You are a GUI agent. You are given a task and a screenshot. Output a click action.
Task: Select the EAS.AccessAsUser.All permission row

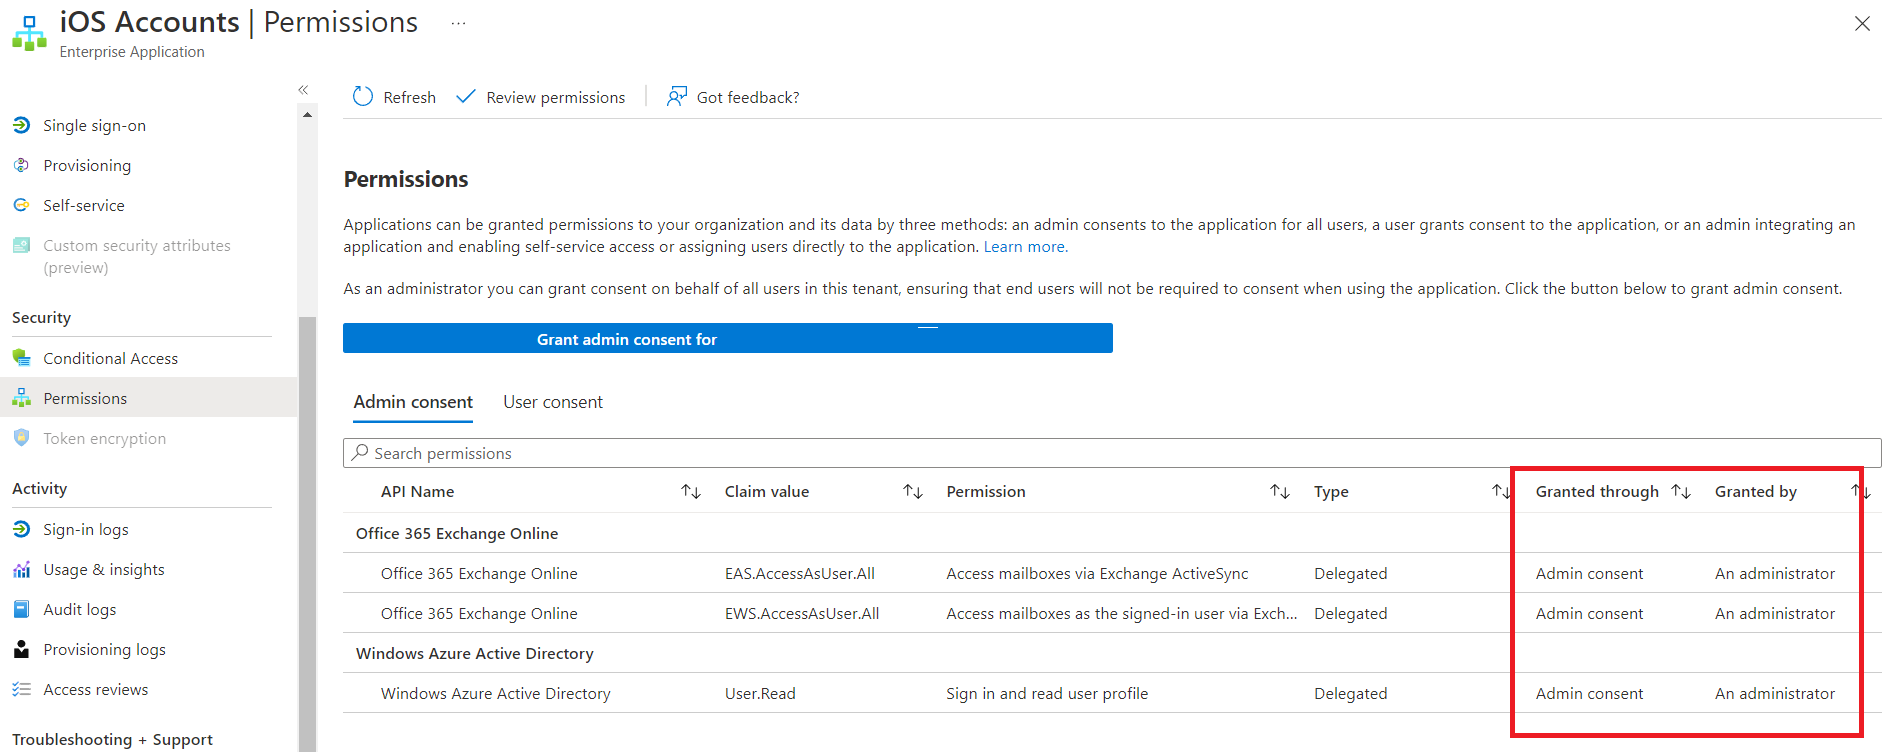799,573
